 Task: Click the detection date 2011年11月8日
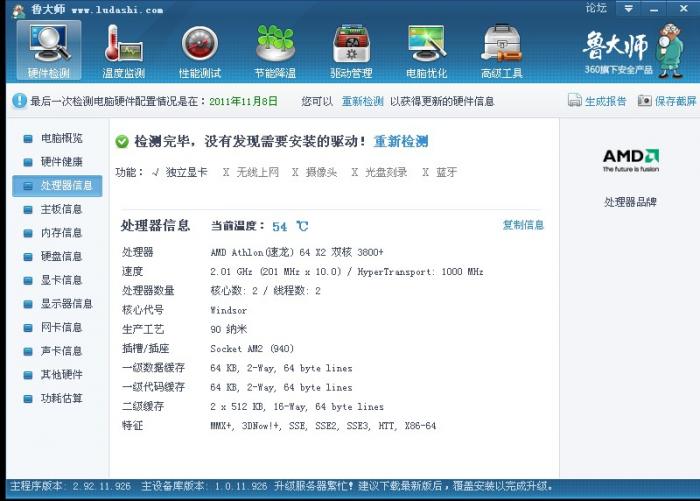(x=243, y=101)
